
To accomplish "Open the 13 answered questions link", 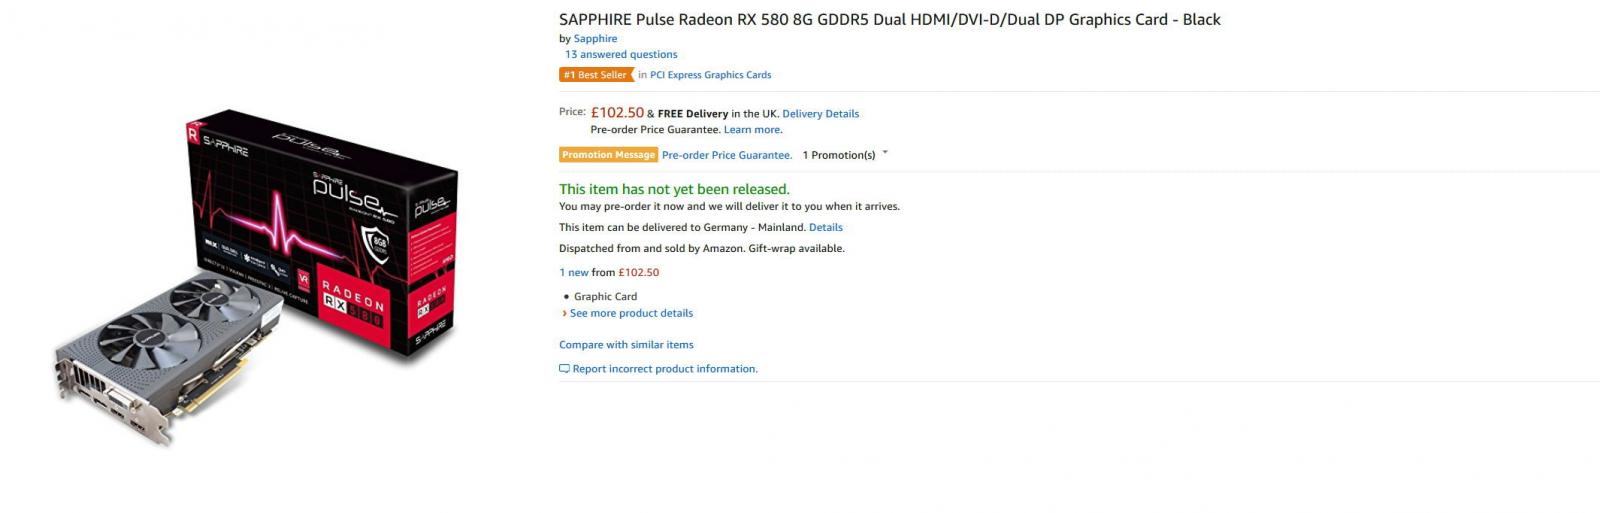I will (621, 55).
